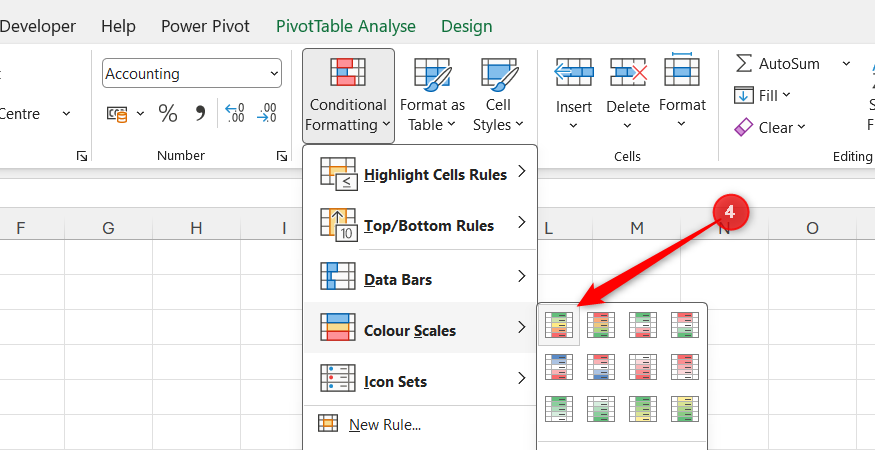Open the Cell Styles gallery
This screenshot has height=450, width=875.
[498, 95]
